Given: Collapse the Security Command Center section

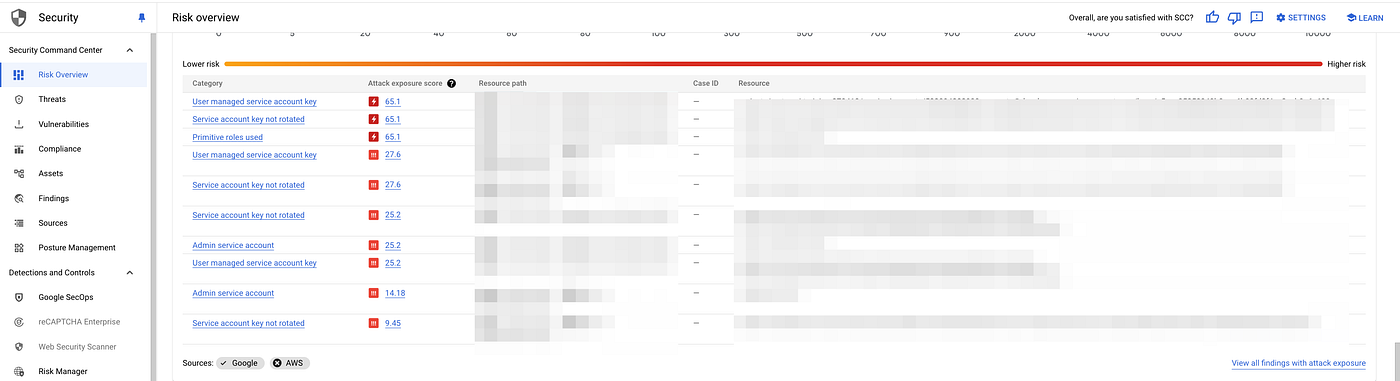Looking at the screenshot, I should (129, 50).
